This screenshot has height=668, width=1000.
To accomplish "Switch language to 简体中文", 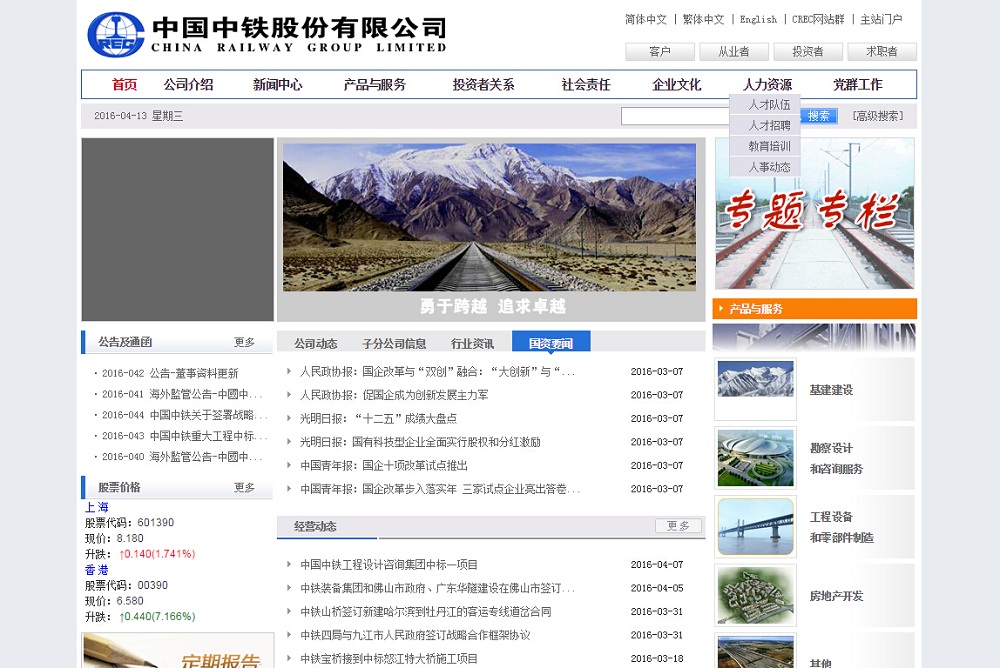I will click(645, 19).
